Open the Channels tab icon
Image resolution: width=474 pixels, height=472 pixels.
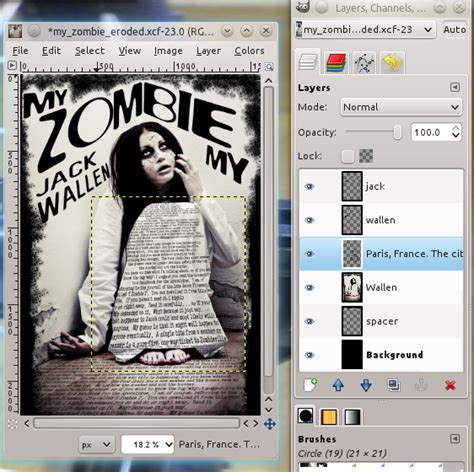[336, 63]
